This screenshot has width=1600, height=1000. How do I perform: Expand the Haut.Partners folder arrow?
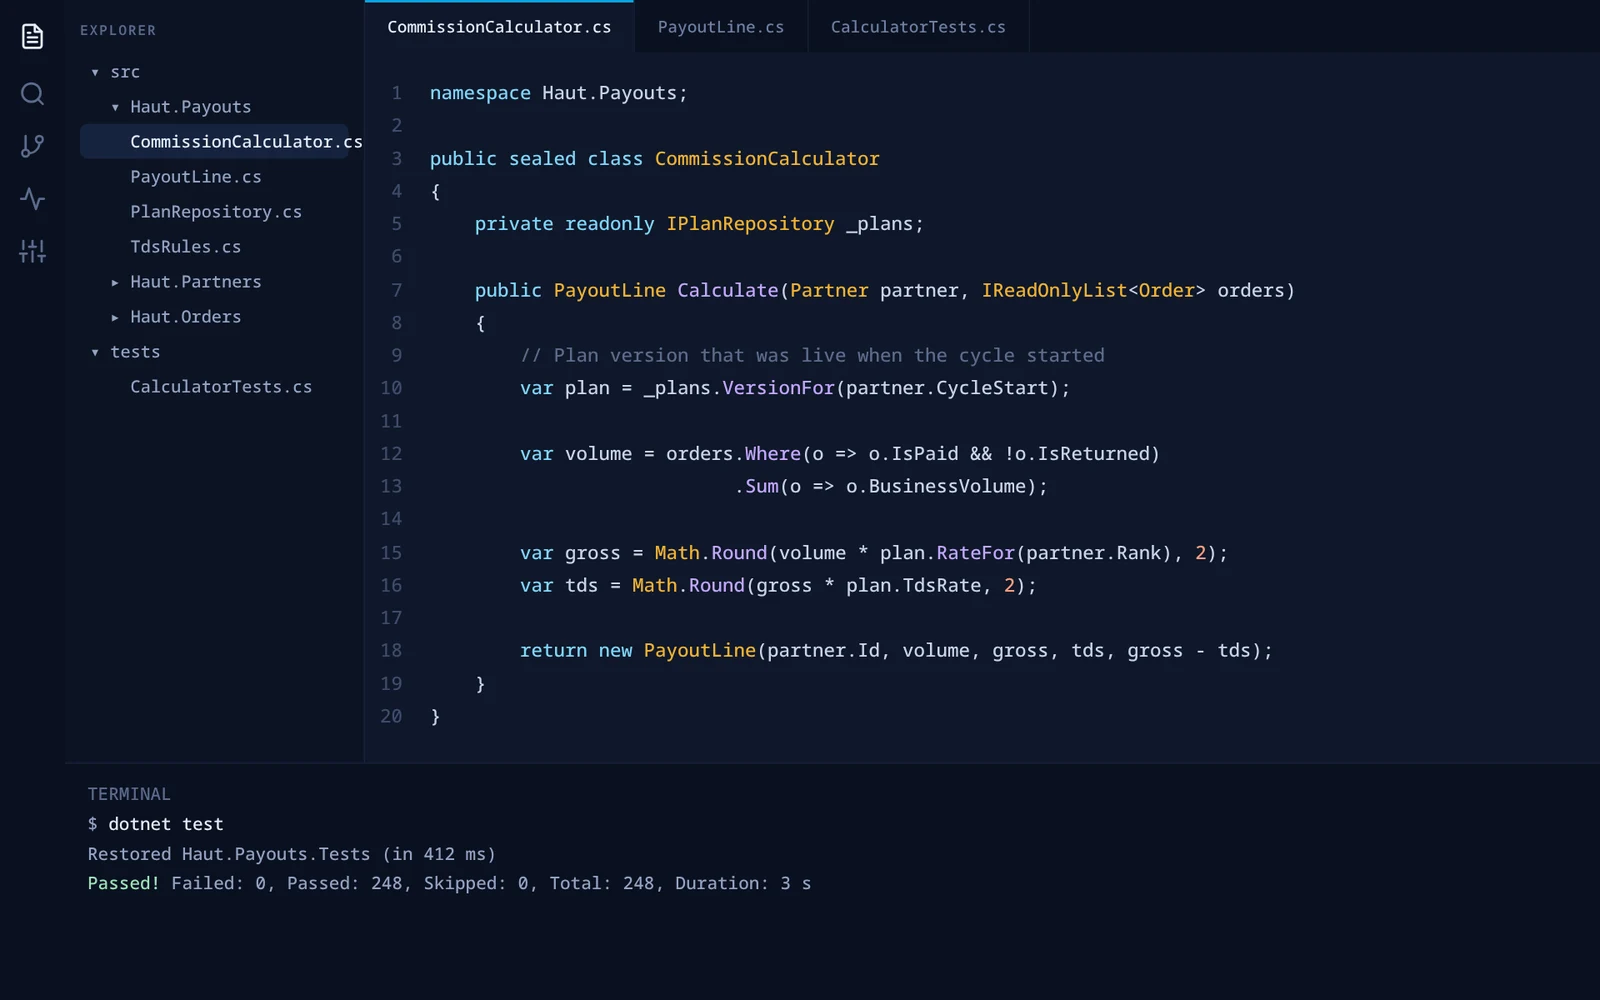(115, 282)
